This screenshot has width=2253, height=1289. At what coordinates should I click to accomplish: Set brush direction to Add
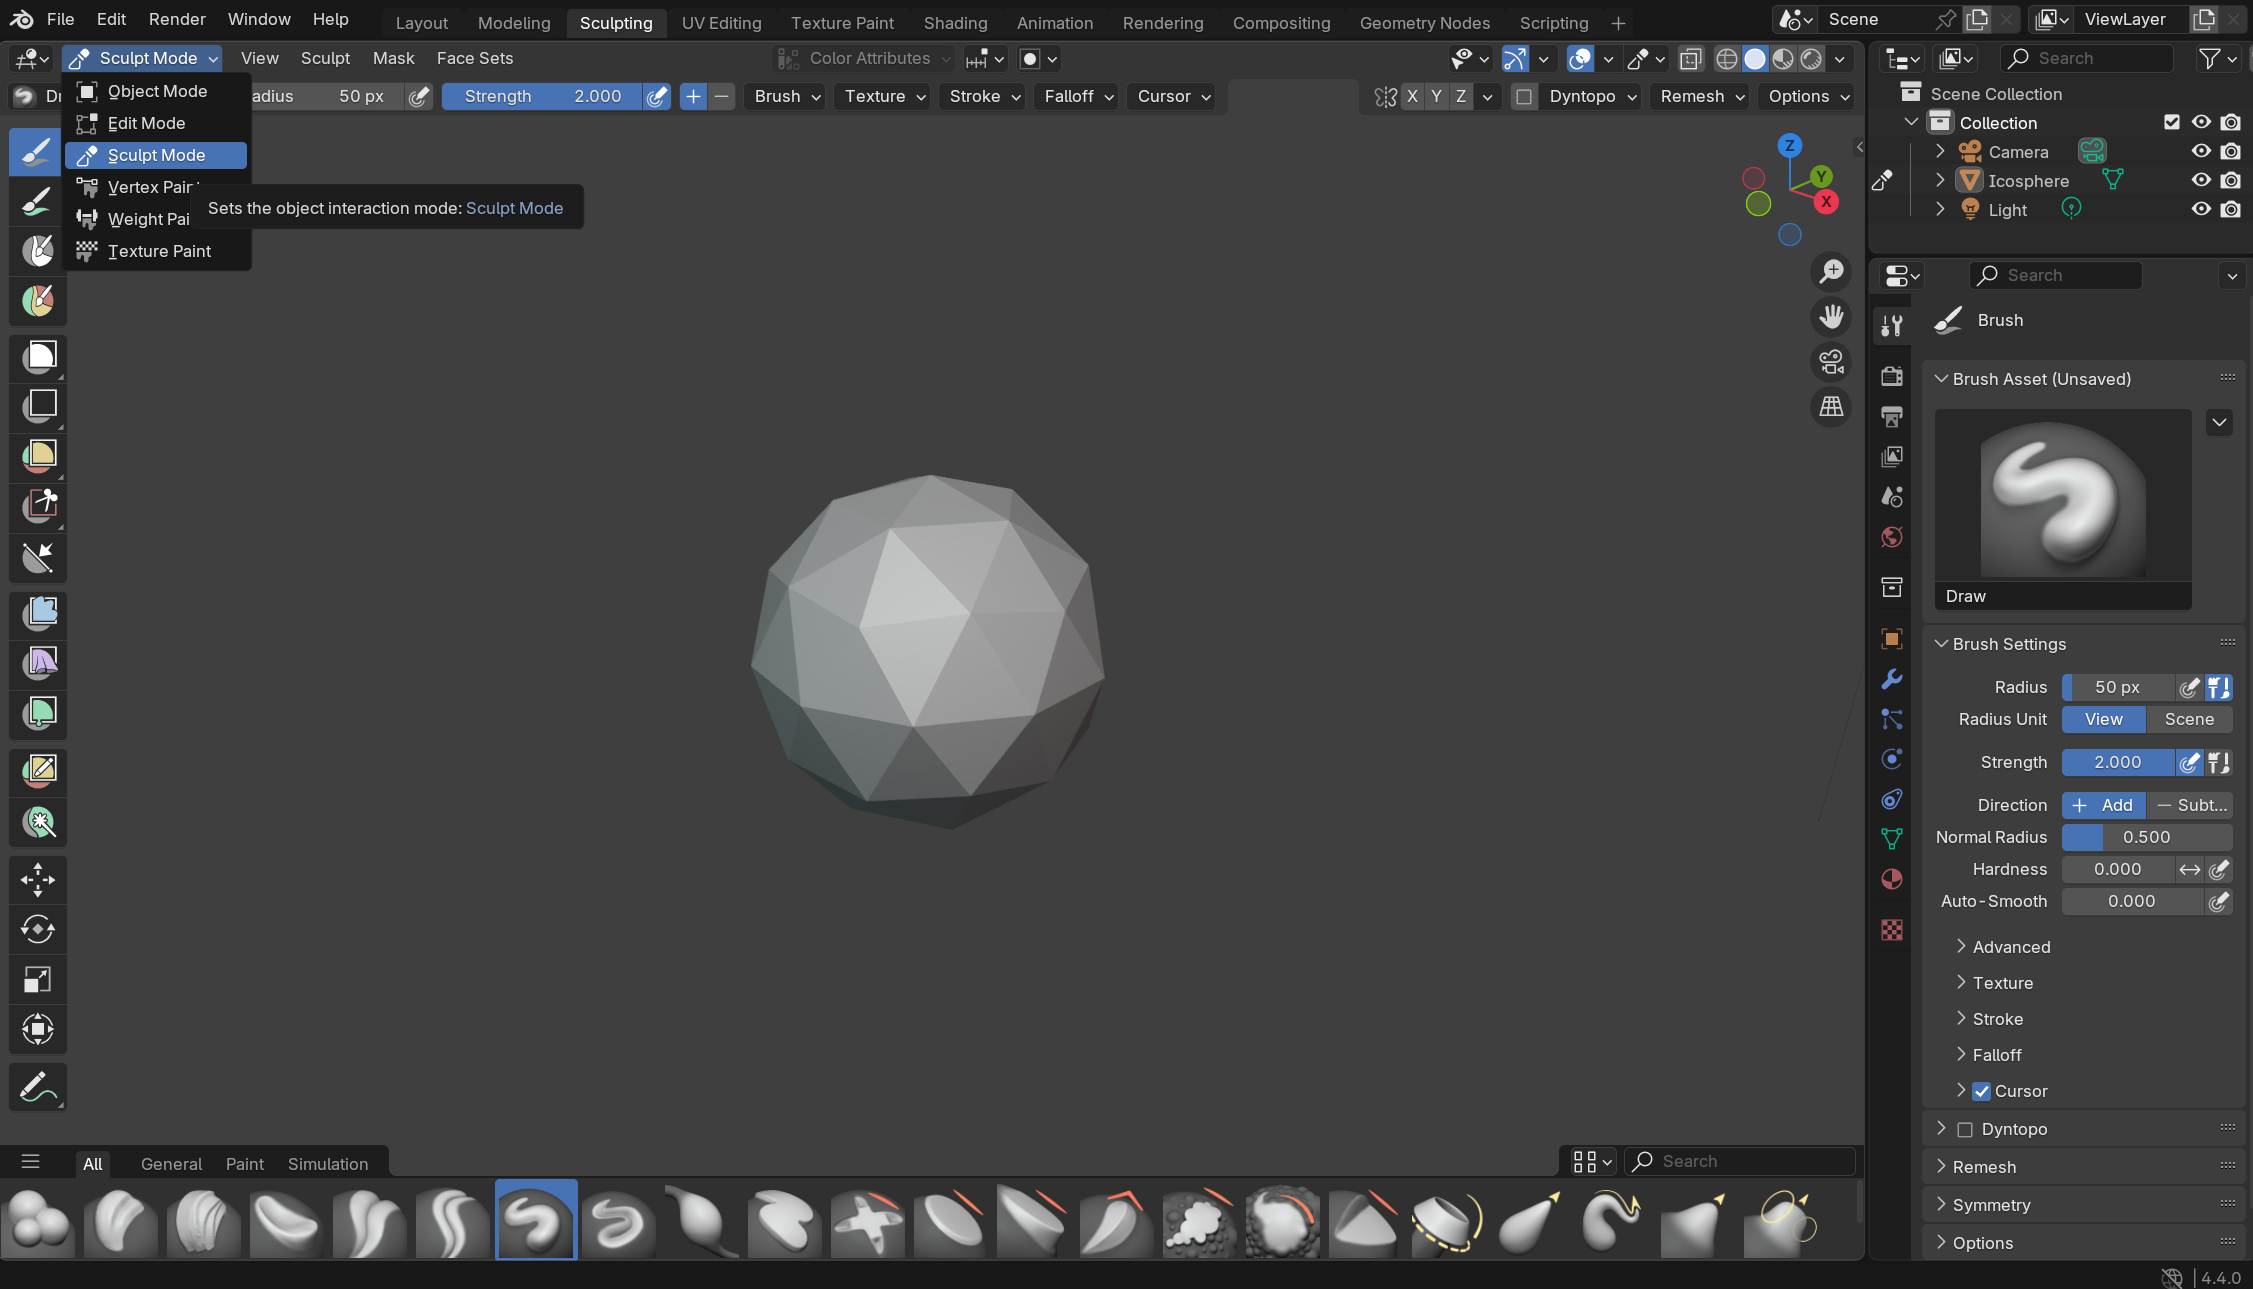click(2104, 805)
